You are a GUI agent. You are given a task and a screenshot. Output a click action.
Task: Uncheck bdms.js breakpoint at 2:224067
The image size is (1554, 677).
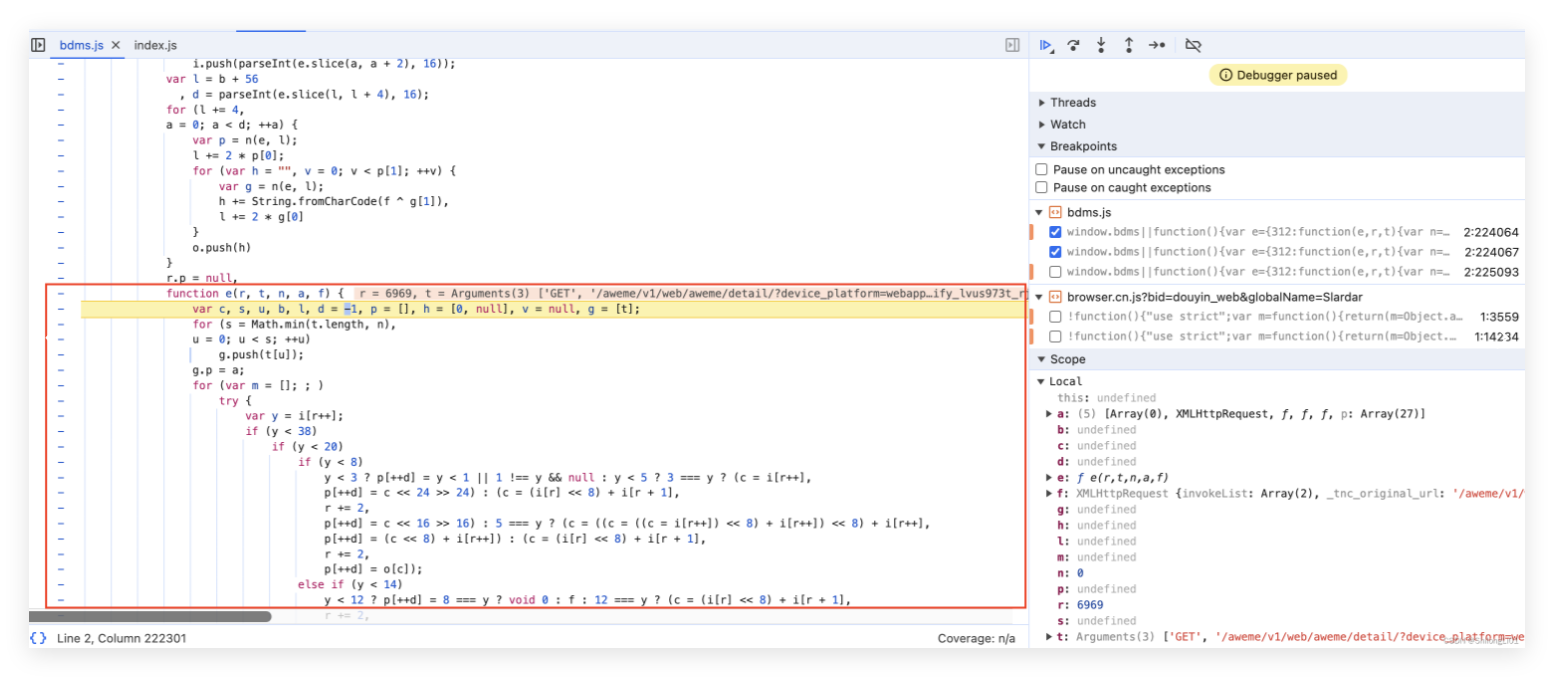(1055, 252)
